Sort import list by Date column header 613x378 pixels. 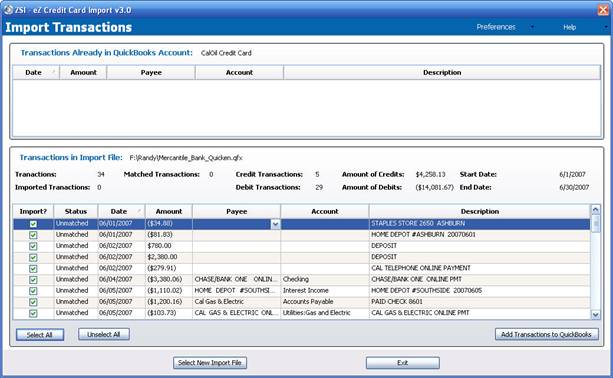122,211
